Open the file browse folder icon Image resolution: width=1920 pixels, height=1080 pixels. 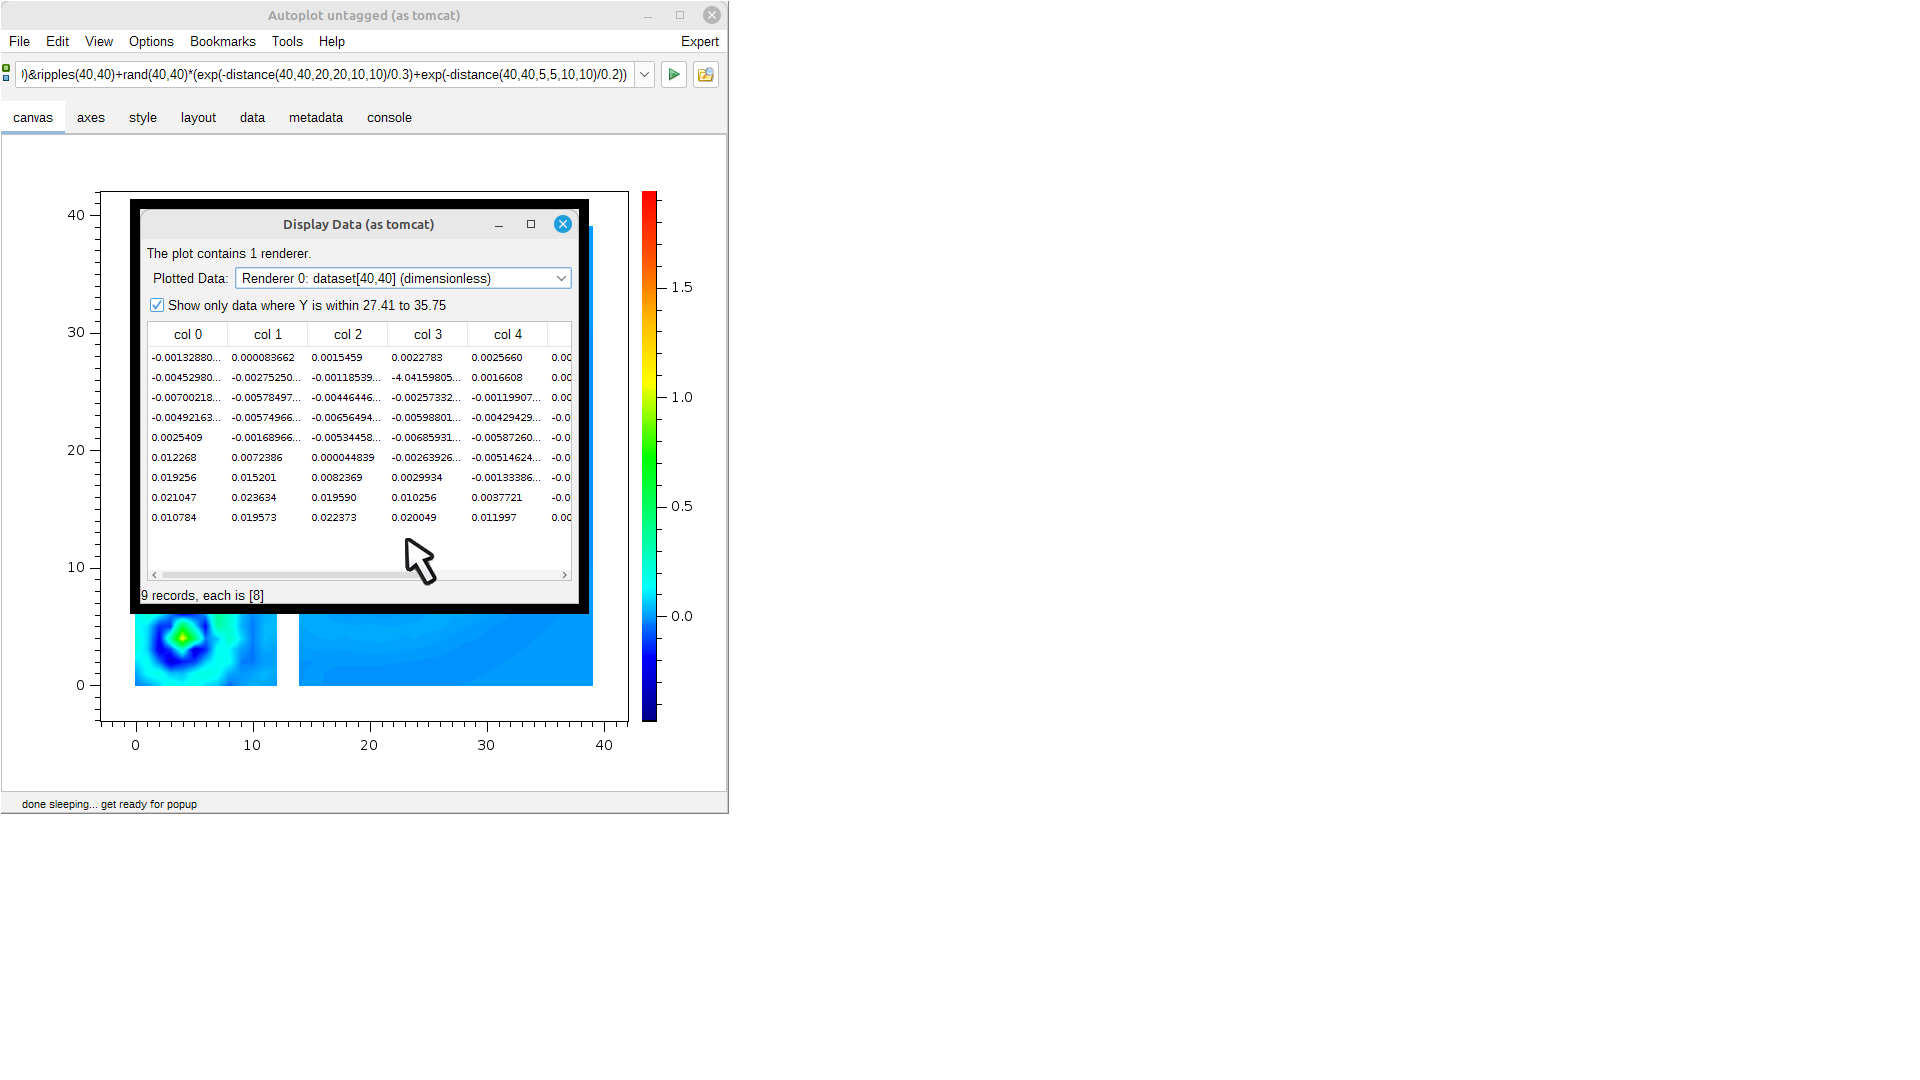[706, 75]
